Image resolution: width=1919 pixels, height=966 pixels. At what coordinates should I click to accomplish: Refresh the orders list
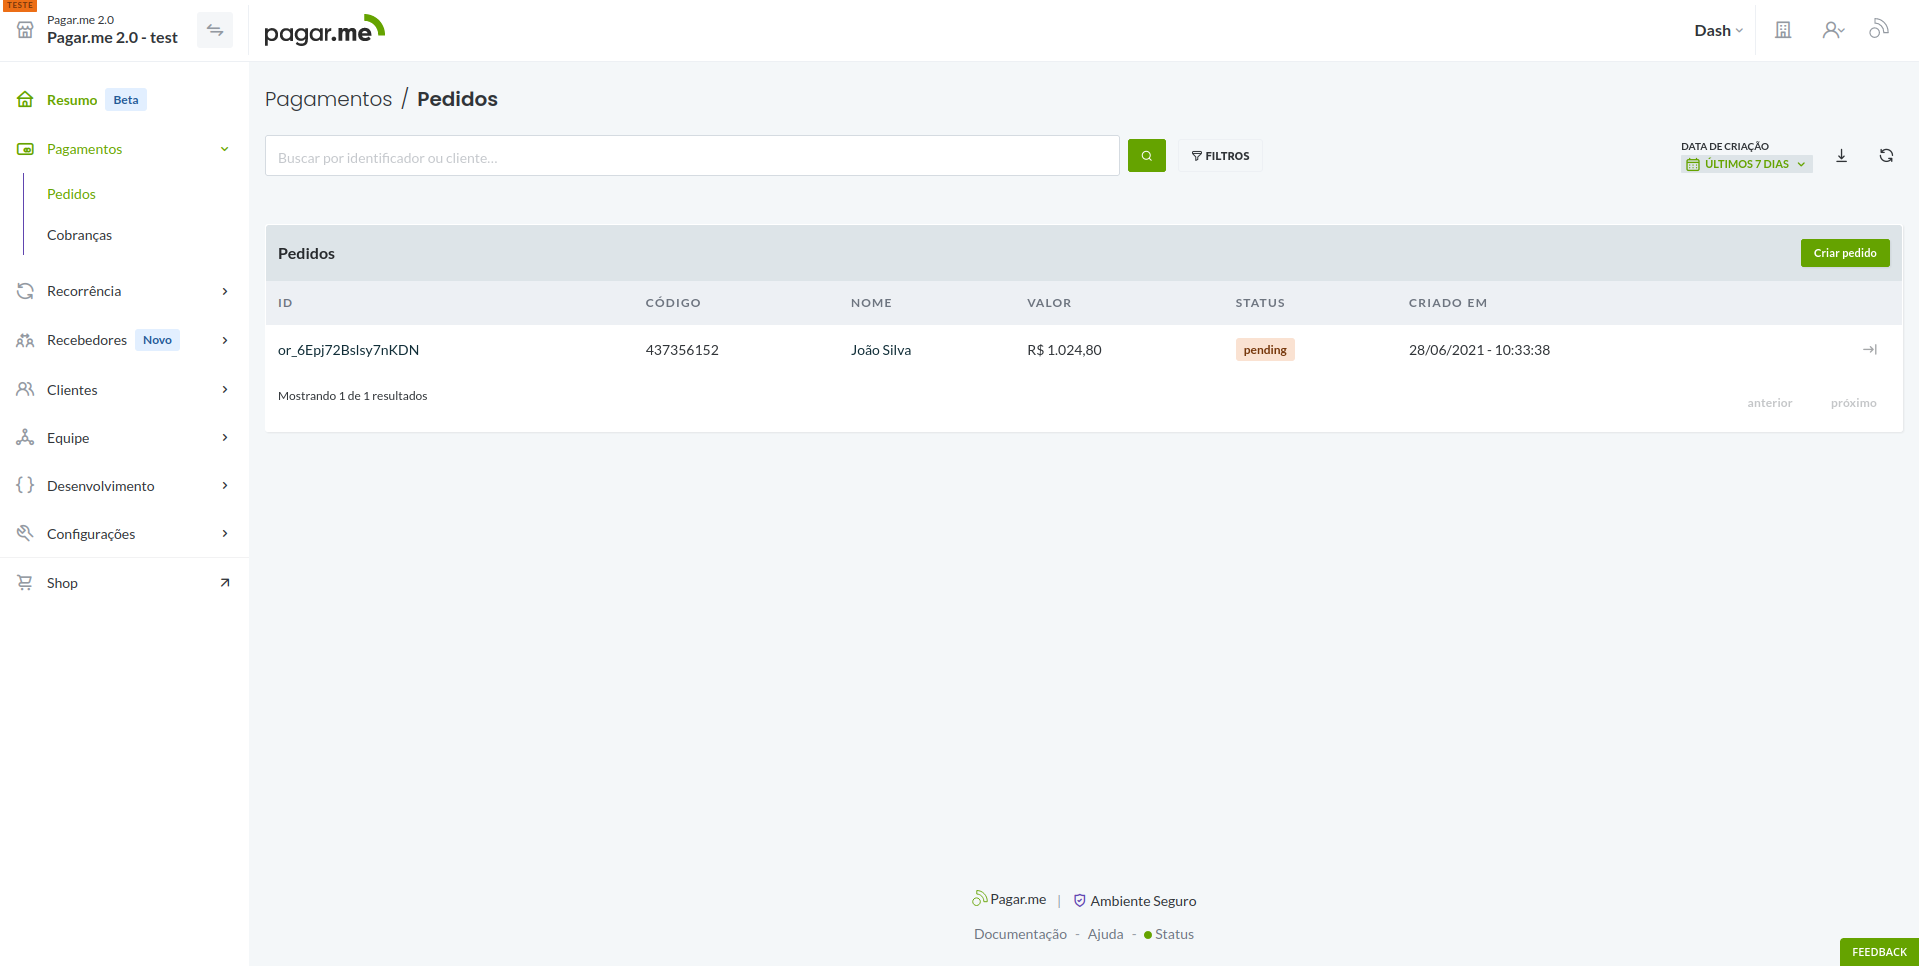click(1886, 156)
